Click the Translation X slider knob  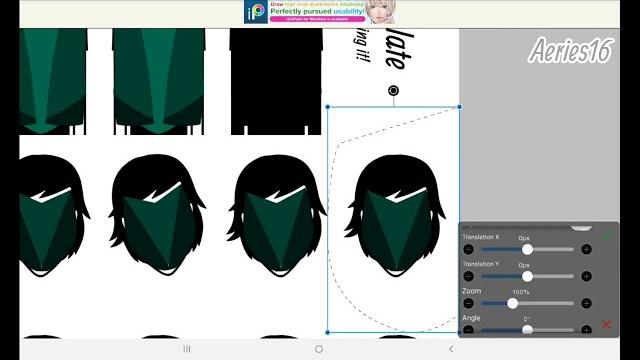tap(527, 249)
